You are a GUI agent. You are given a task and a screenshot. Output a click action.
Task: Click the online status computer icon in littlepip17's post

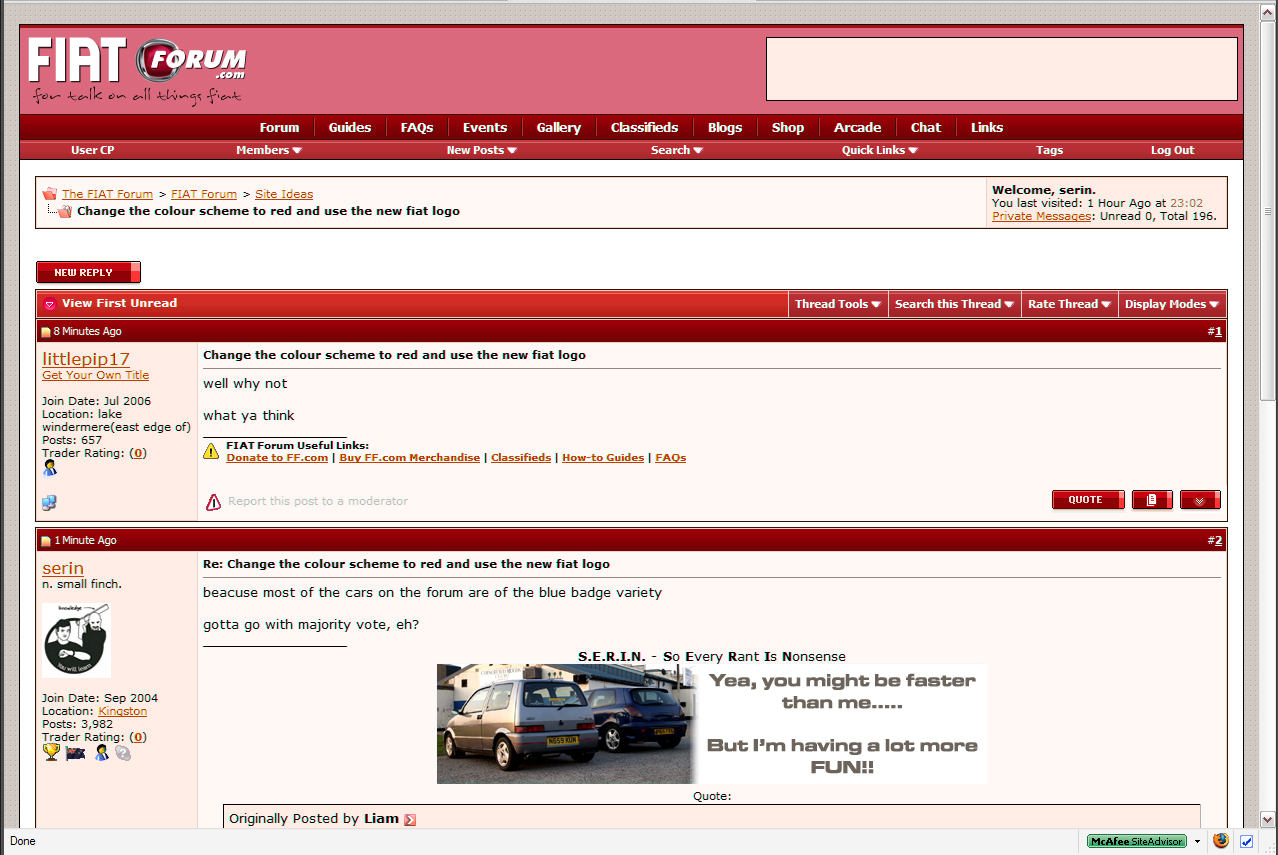click(x=49, y=502)
